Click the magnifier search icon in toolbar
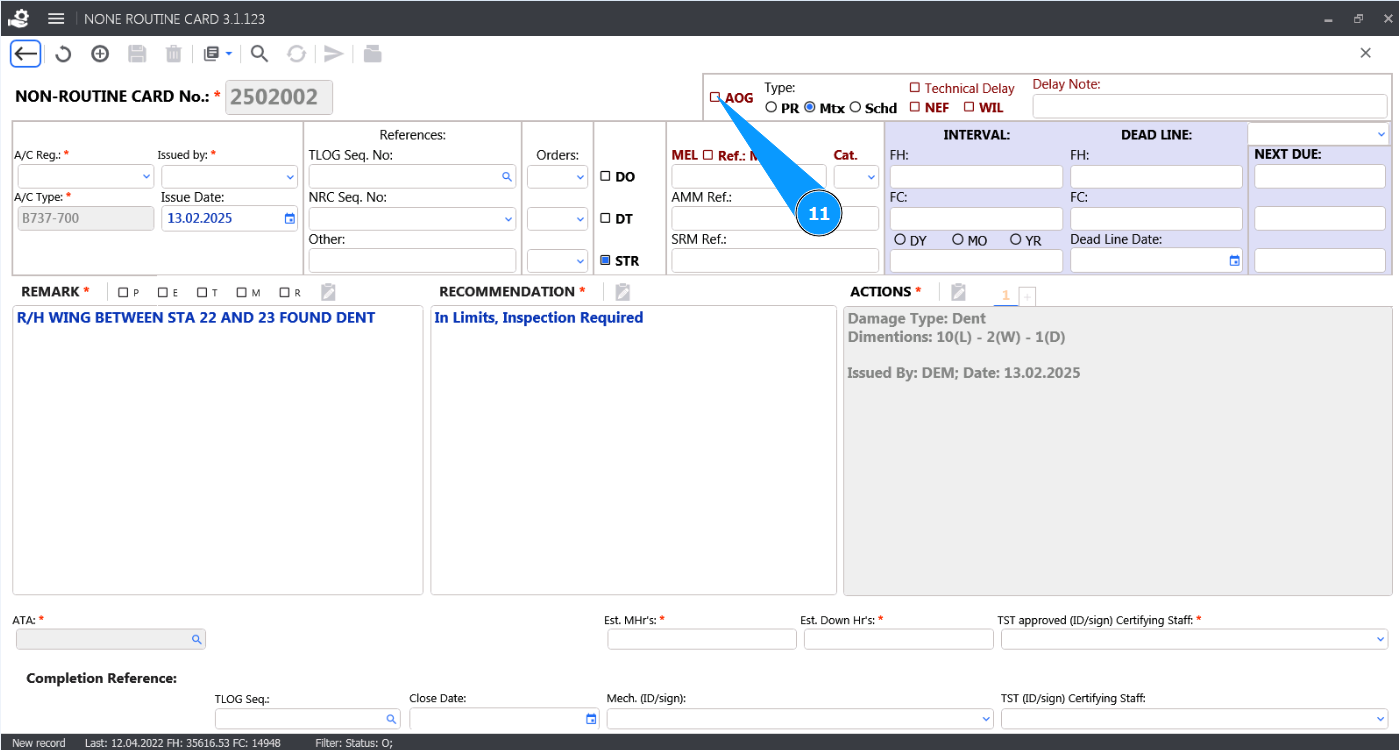Viewport: 1399px width, 750px height. tap(259, 54)
